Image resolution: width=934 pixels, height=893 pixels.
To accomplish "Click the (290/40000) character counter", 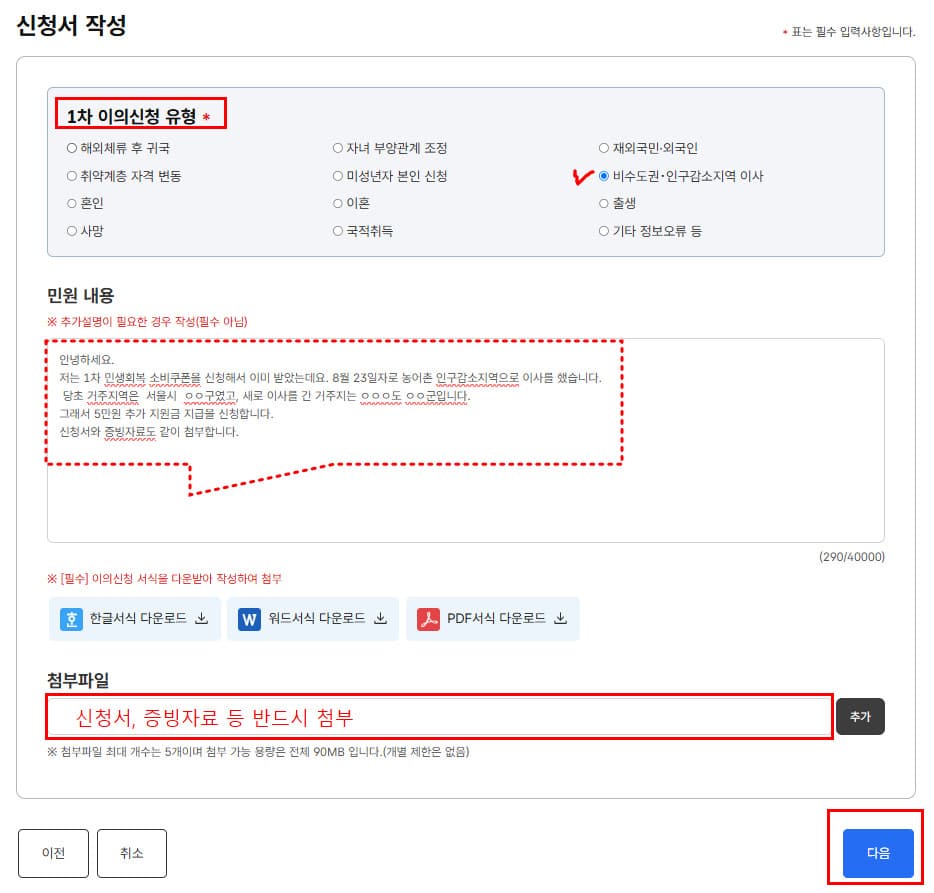I will (x=852, y=557).
